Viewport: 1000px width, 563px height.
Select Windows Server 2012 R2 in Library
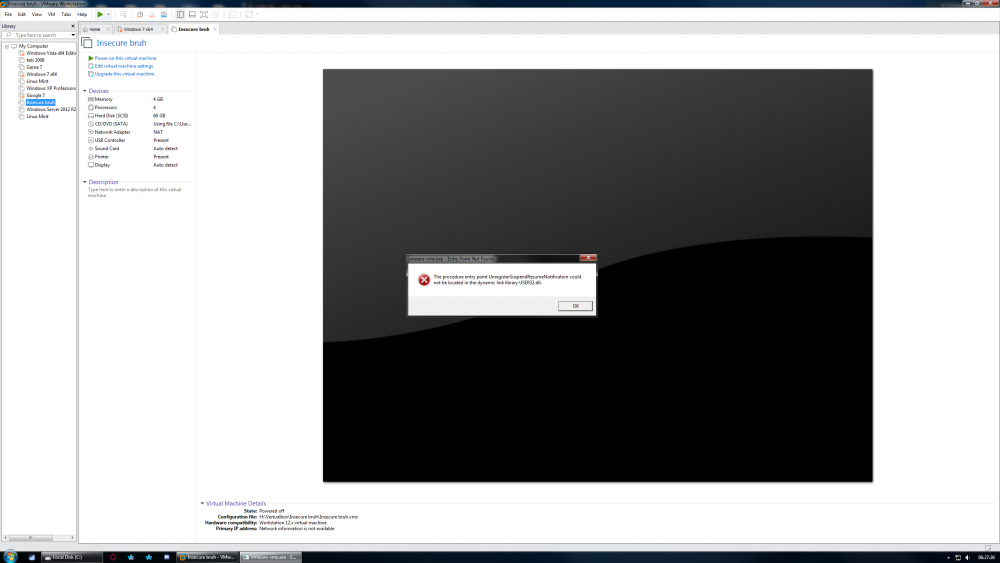[x=50, y=109]
